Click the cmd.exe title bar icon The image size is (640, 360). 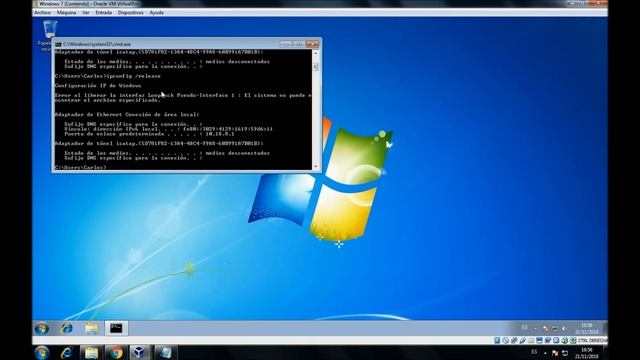[x=58, y=44]
